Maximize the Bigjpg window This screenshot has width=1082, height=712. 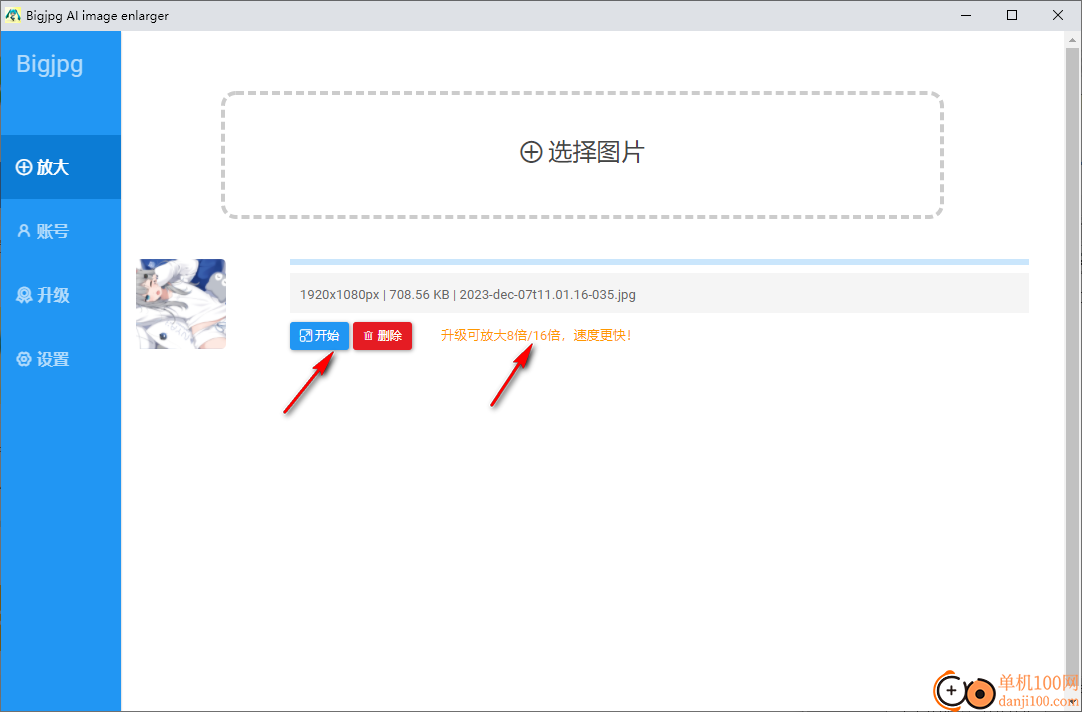pyautogui.click(x=1012, y=15)
